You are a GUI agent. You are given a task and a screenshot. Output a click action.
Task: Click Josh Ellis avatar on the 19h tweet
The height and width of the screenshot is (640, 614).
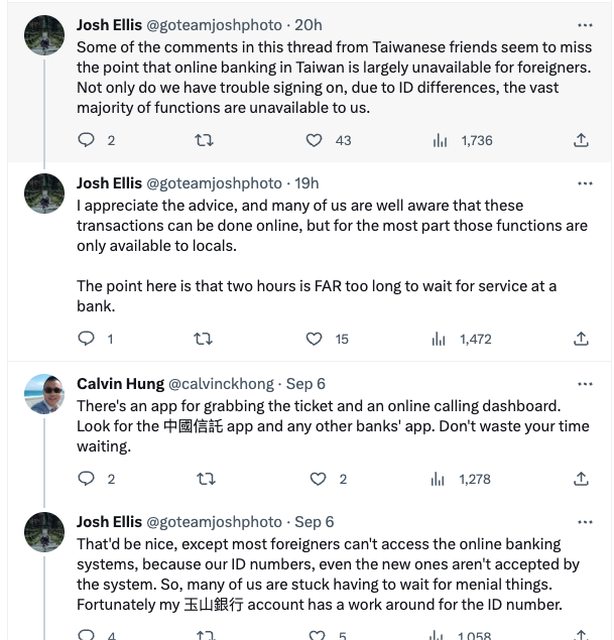click(44, 193)
